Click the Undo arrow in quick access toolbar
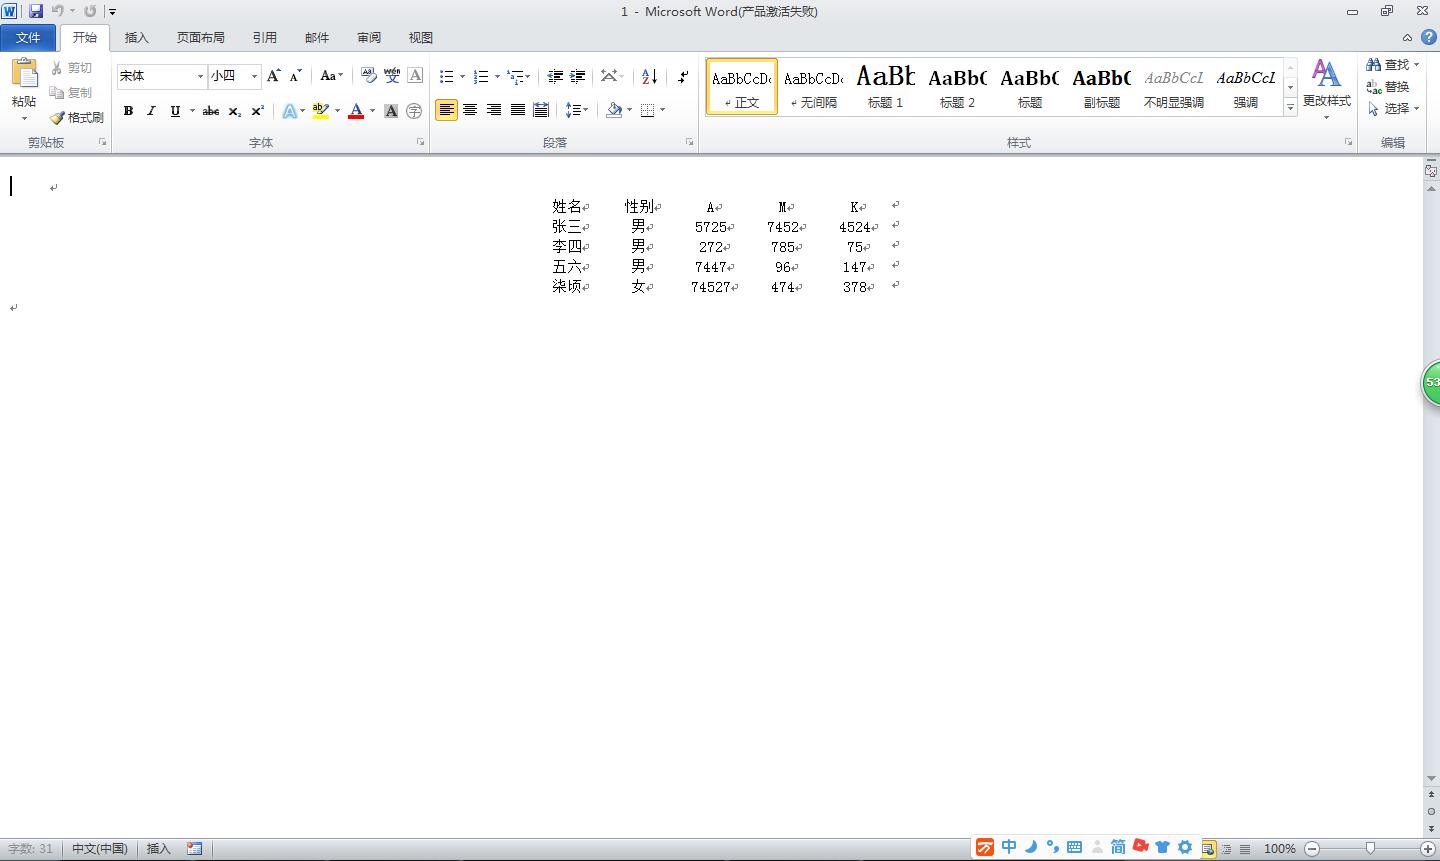The height and width of the screenshot is (861, 1440). click(58, 11)
